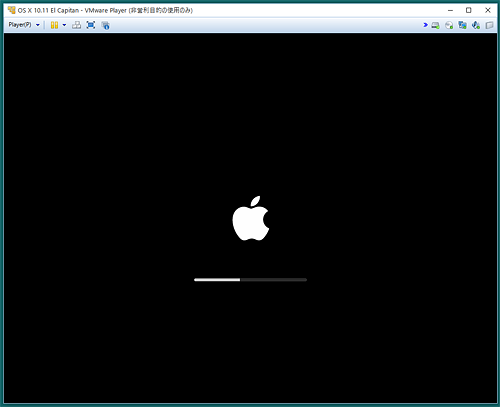
Task: Click the network adapter device icon
Action: point(462,25)
